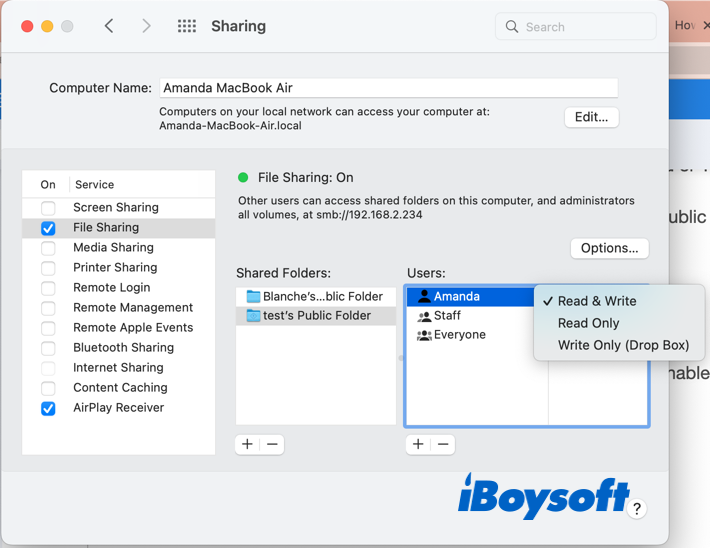The width and height of the screenshot is (710, 548).
Task: Open the Show All preferences grid icon
Action: click(x=187, y=26)
